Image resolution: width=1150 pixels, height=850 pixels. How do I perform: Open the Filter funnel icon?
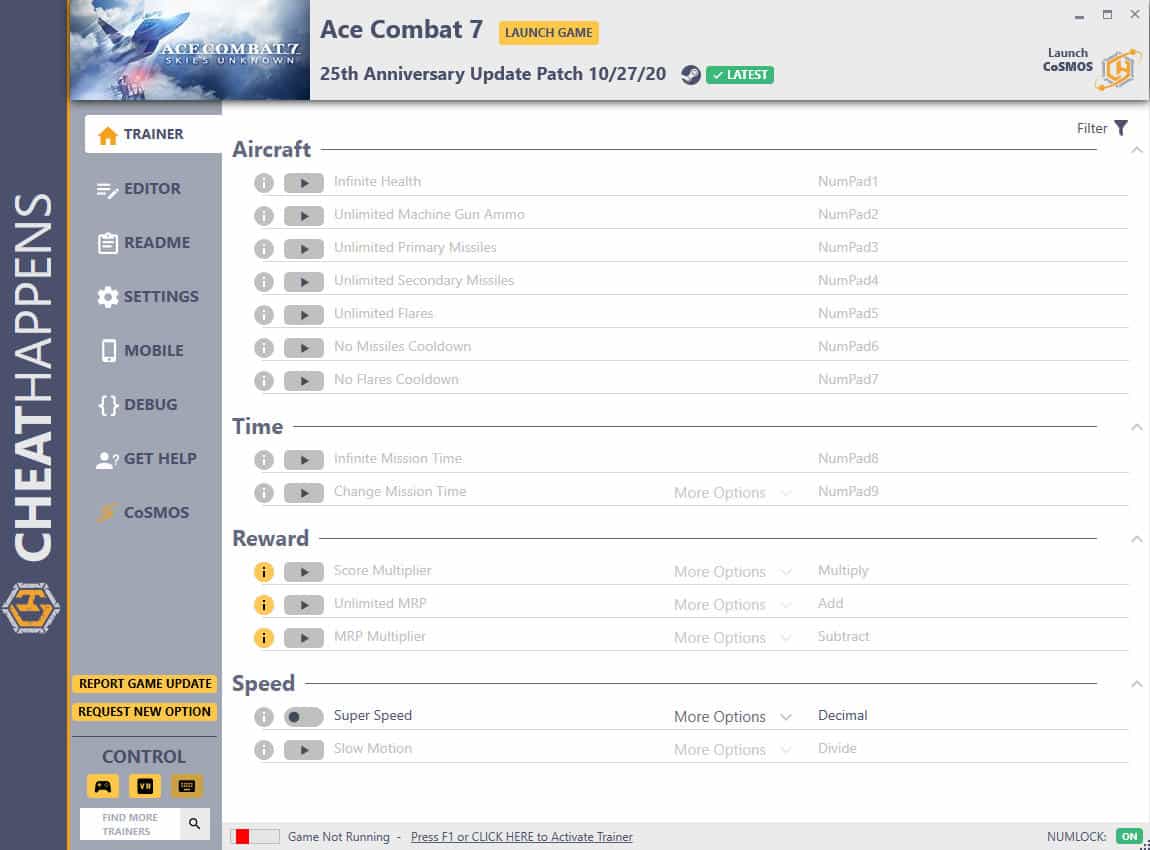(x=1121, y=128)
